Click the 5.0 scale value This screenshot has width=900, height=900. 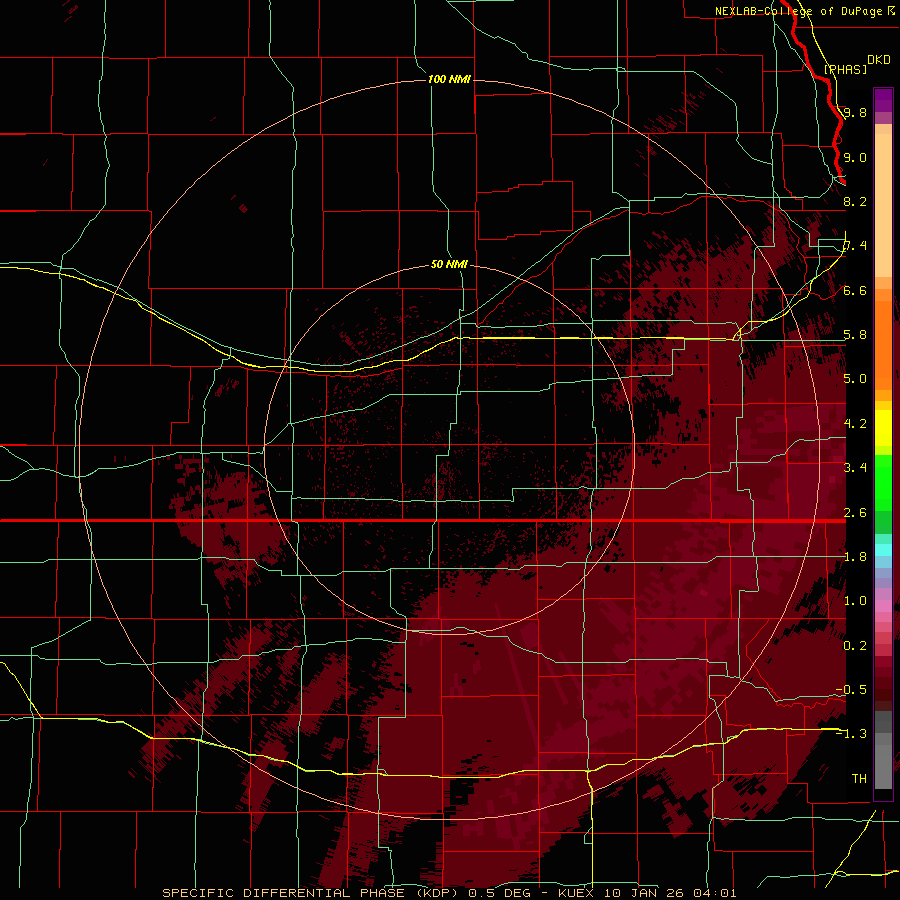click(x=855, y=379)
